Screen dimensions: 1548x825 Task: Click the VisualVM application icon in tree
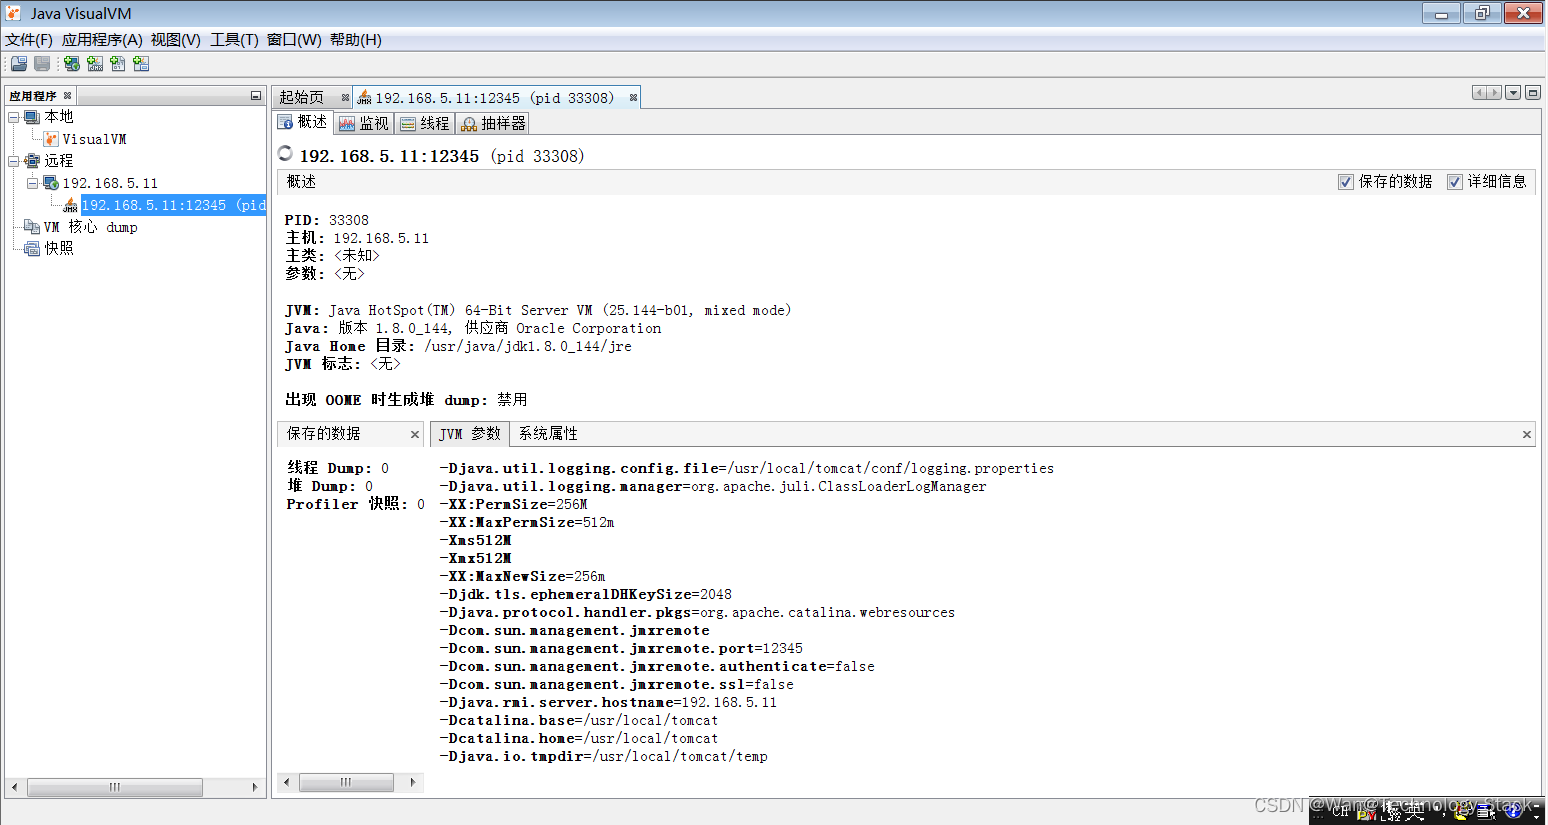pyautogui.click(x=51, y=139)
